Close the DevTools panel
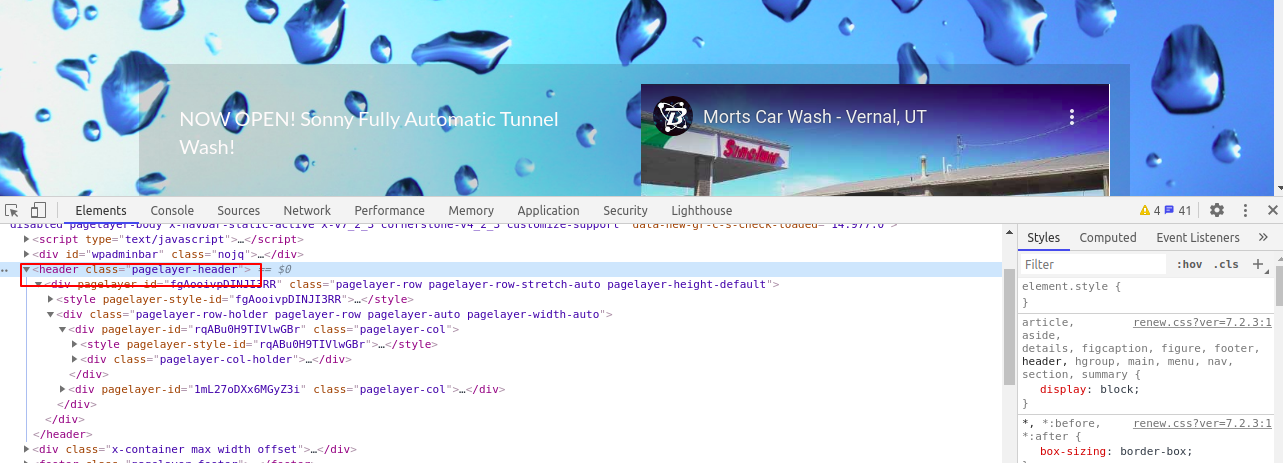This screenshot has height=463, width=1283. click(x=1273, y=210)
